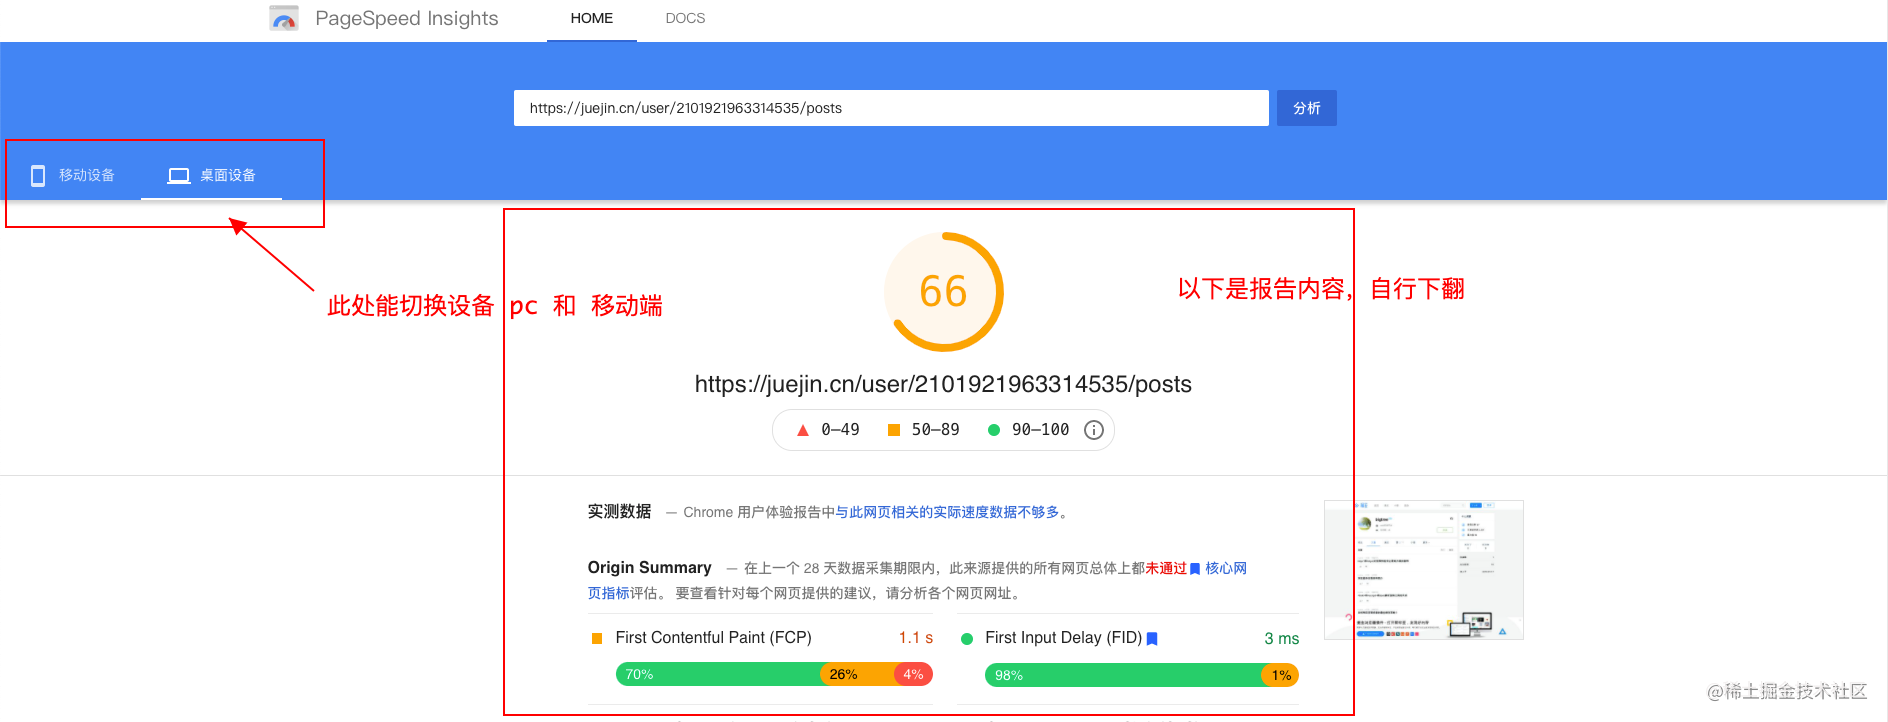Open the 与此网页相关的实际速度数据不够多 link
Viewport: 1888px width, 722px height.
pyautogui.click(x=947, y=512)
